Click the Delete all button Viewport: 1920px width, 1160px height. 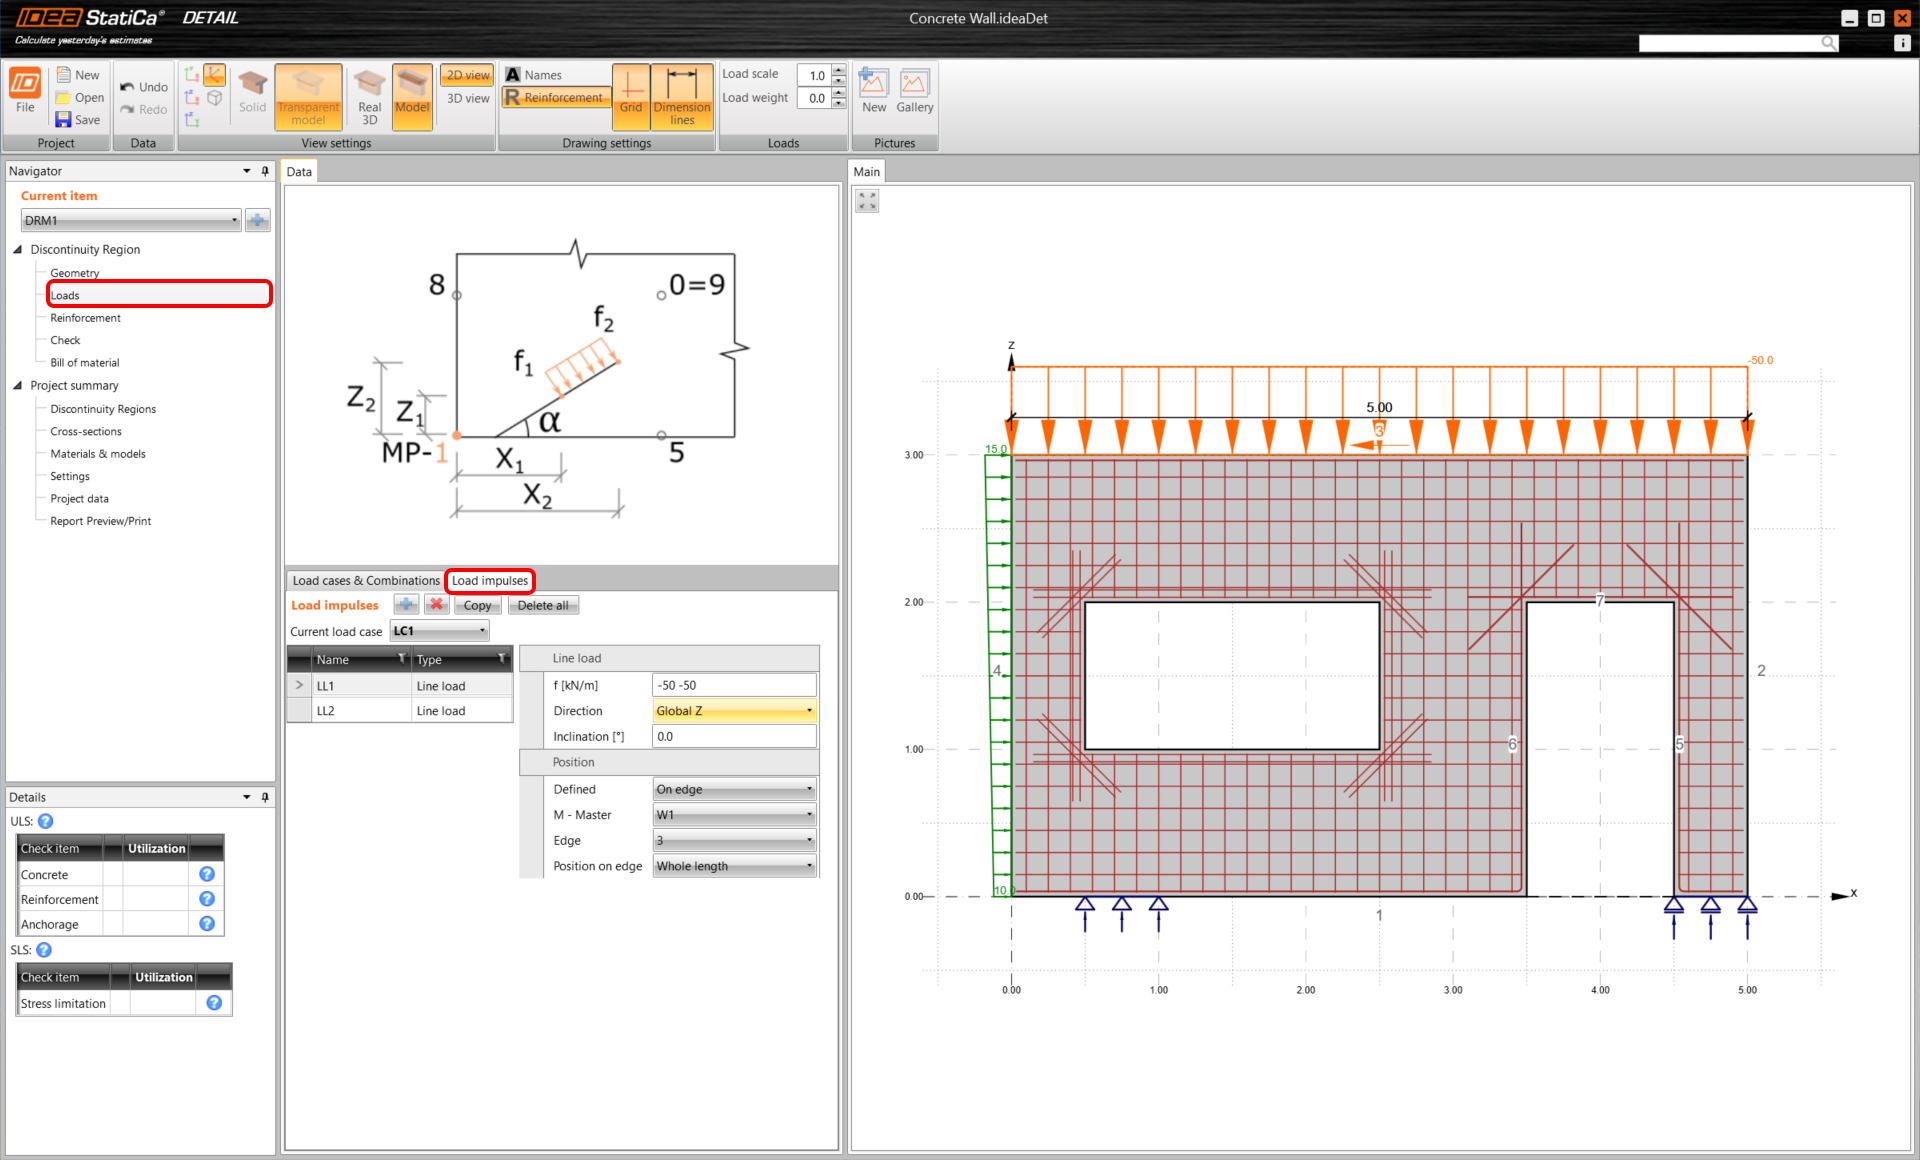click(x=542, y=606)
